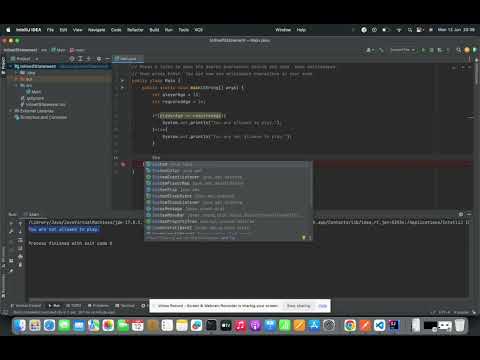Click the scroll up arrow in Run panel
480x360 pixels.
pyautogui.click(x=20, y=224)
